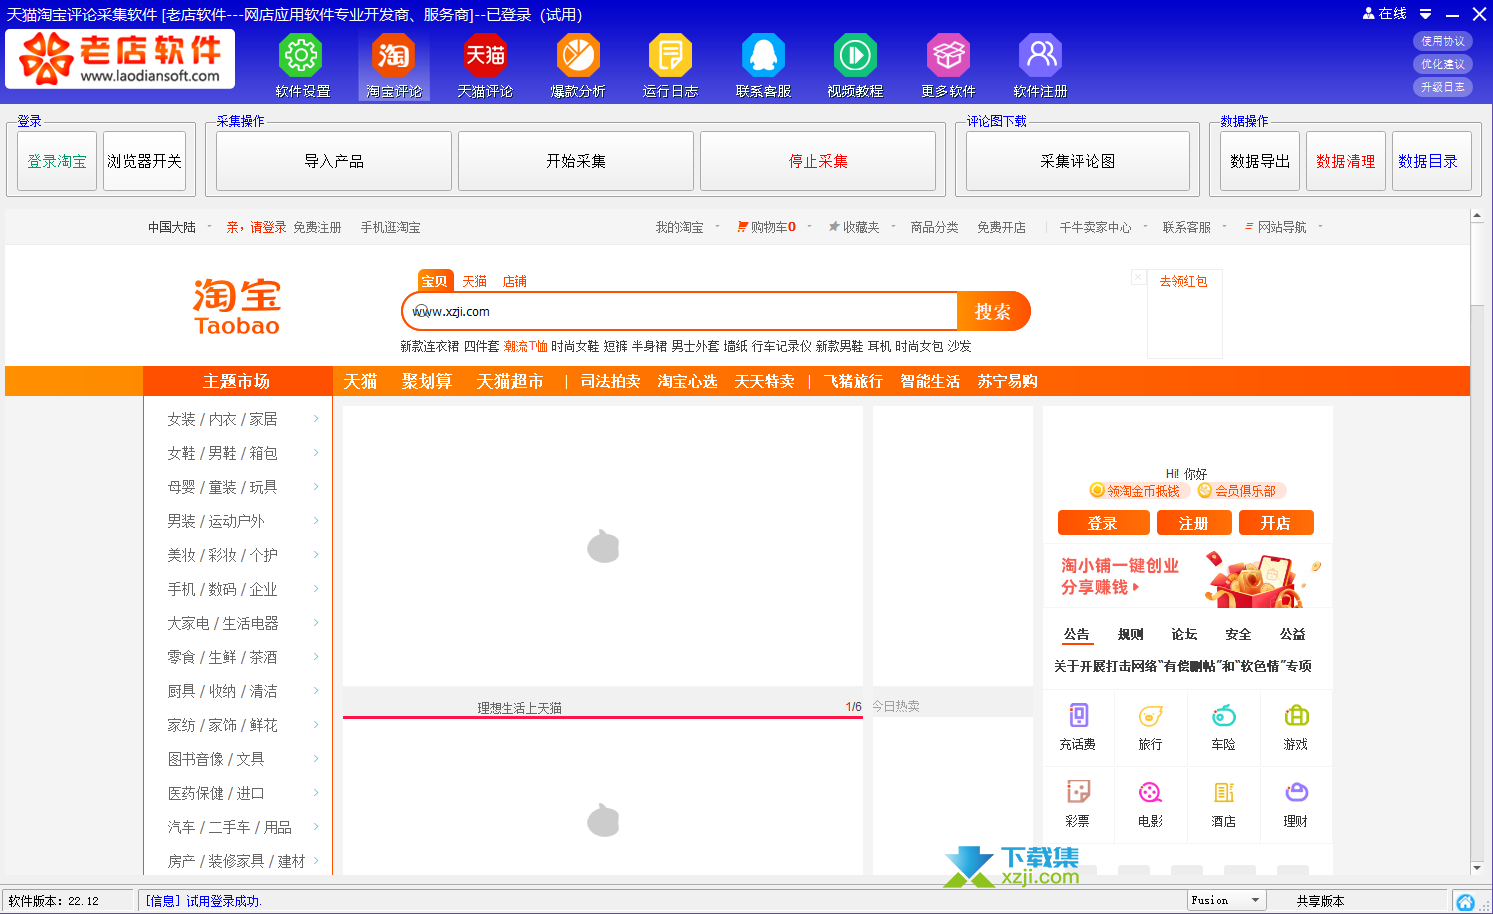Open the 聚划算 navigation link
The image size is (1493, 914).
click(427, 381)
